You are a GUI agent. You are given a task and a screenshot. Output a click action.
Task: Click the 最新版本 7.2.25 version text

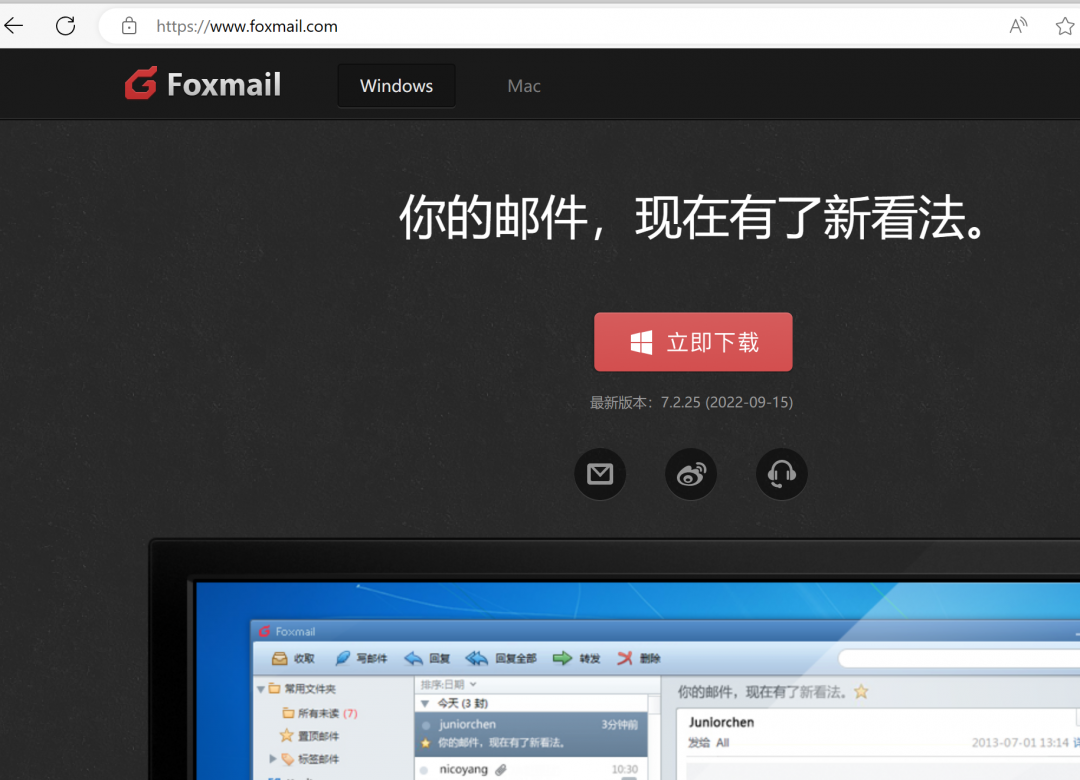click(692, 402)
